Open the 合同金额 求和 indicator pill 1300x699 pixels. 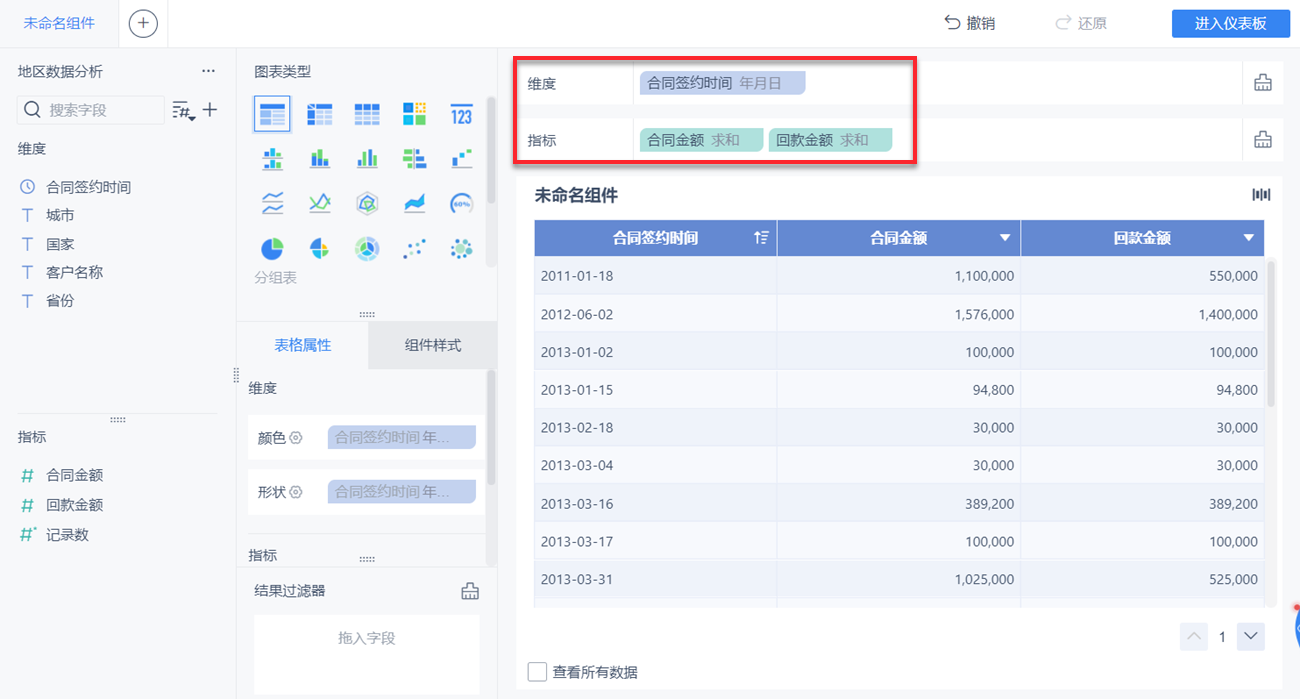pyautogui.click(x=701, y=140)
